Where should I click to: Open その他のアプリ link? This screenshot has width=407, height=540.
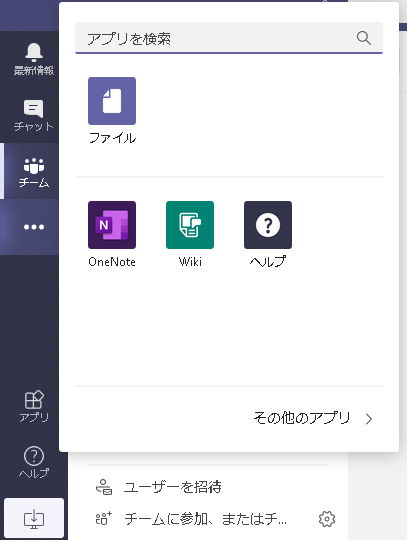[302, 418]
